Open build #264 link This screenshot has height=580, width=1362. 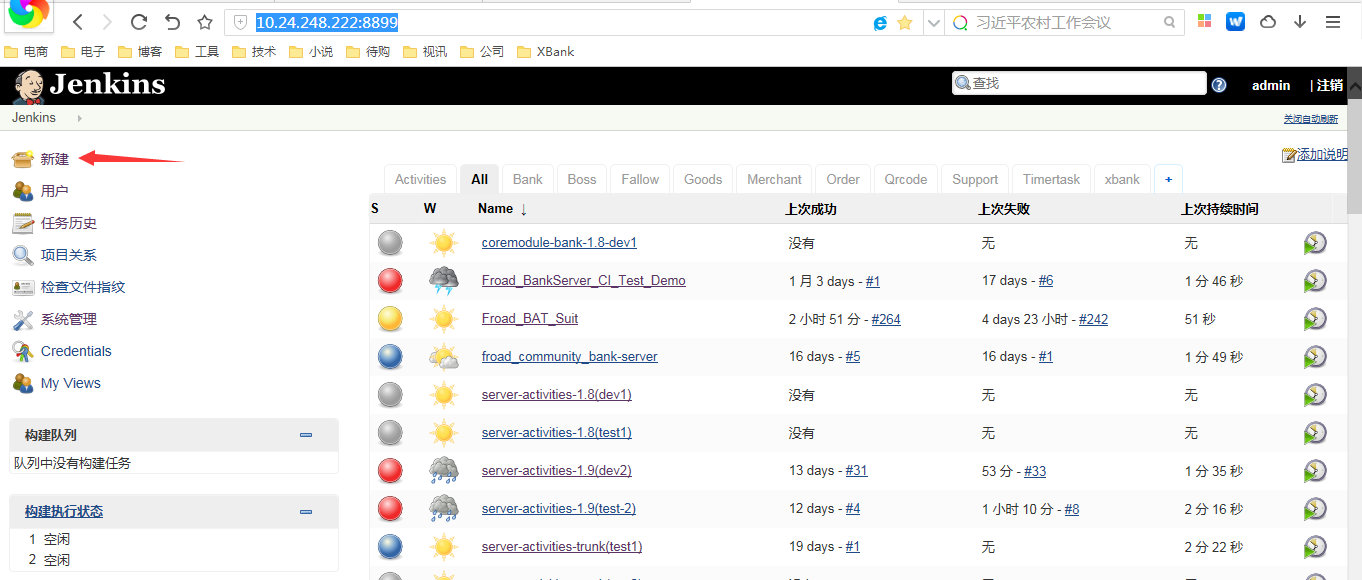pos(886,320)
